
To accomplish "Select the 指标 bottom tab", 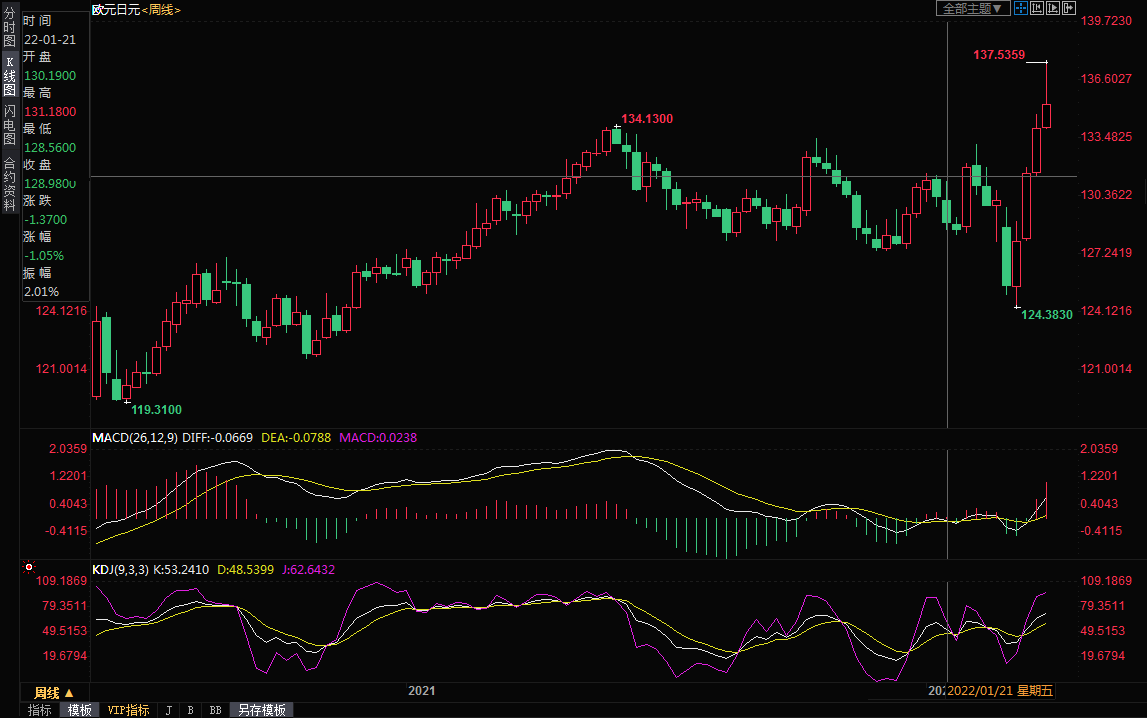I will (40, 710).
